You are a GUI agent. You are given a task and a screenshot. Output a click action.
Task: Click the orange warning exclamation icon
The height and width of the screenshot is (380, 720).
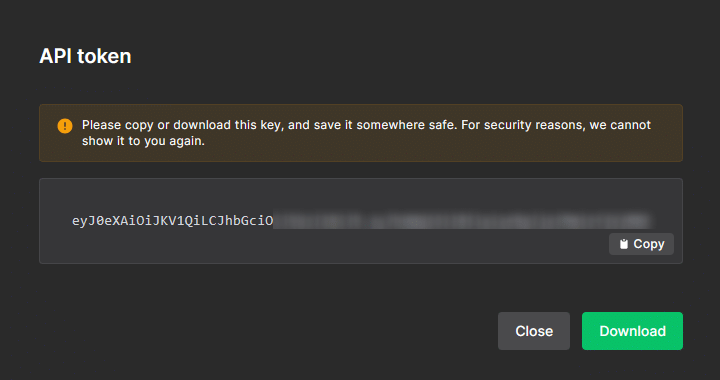click(65, 126)
